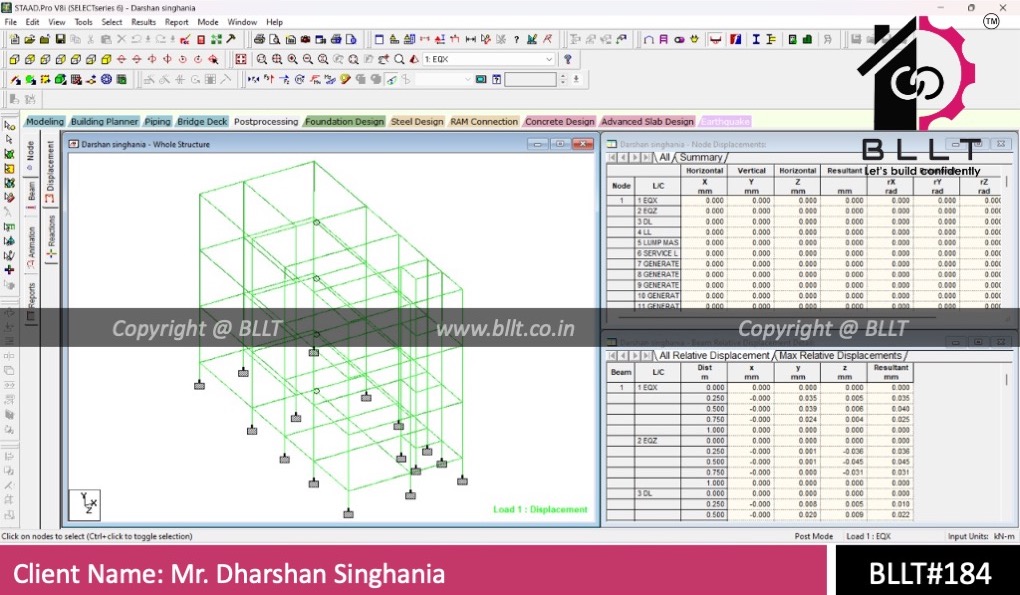Viewport: 1020px width, 595px height.
Task: Select the plain arrow cursor in left toolbar
Action: [9, 139]
